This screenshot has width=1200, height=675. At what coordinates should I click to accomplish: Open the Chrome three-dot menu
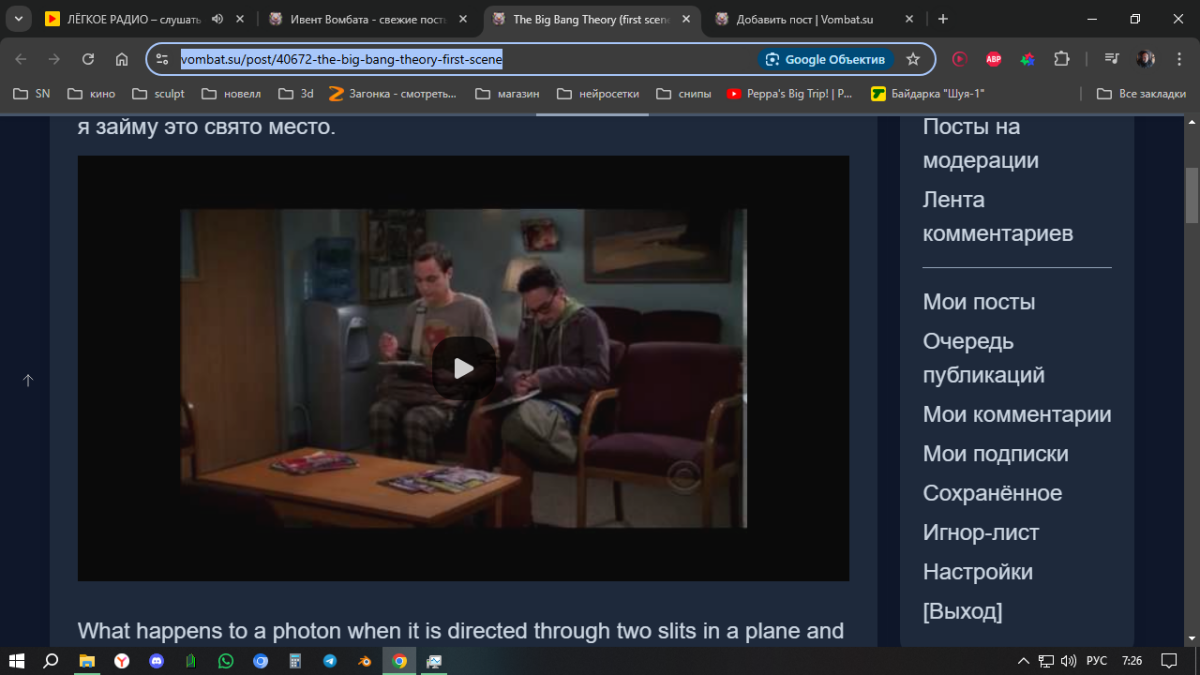pyautogui.click(x=1179, y=59)
